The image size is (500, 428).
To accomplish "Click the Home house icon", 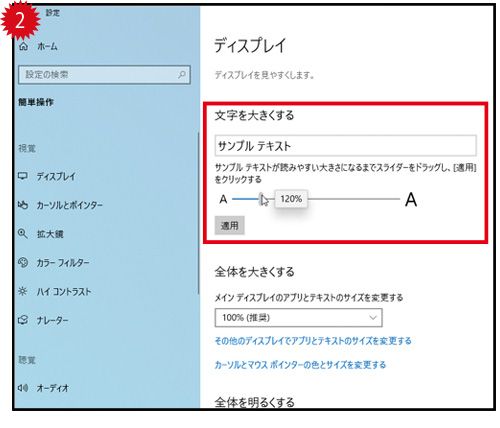I will click(x=23, y=46).
